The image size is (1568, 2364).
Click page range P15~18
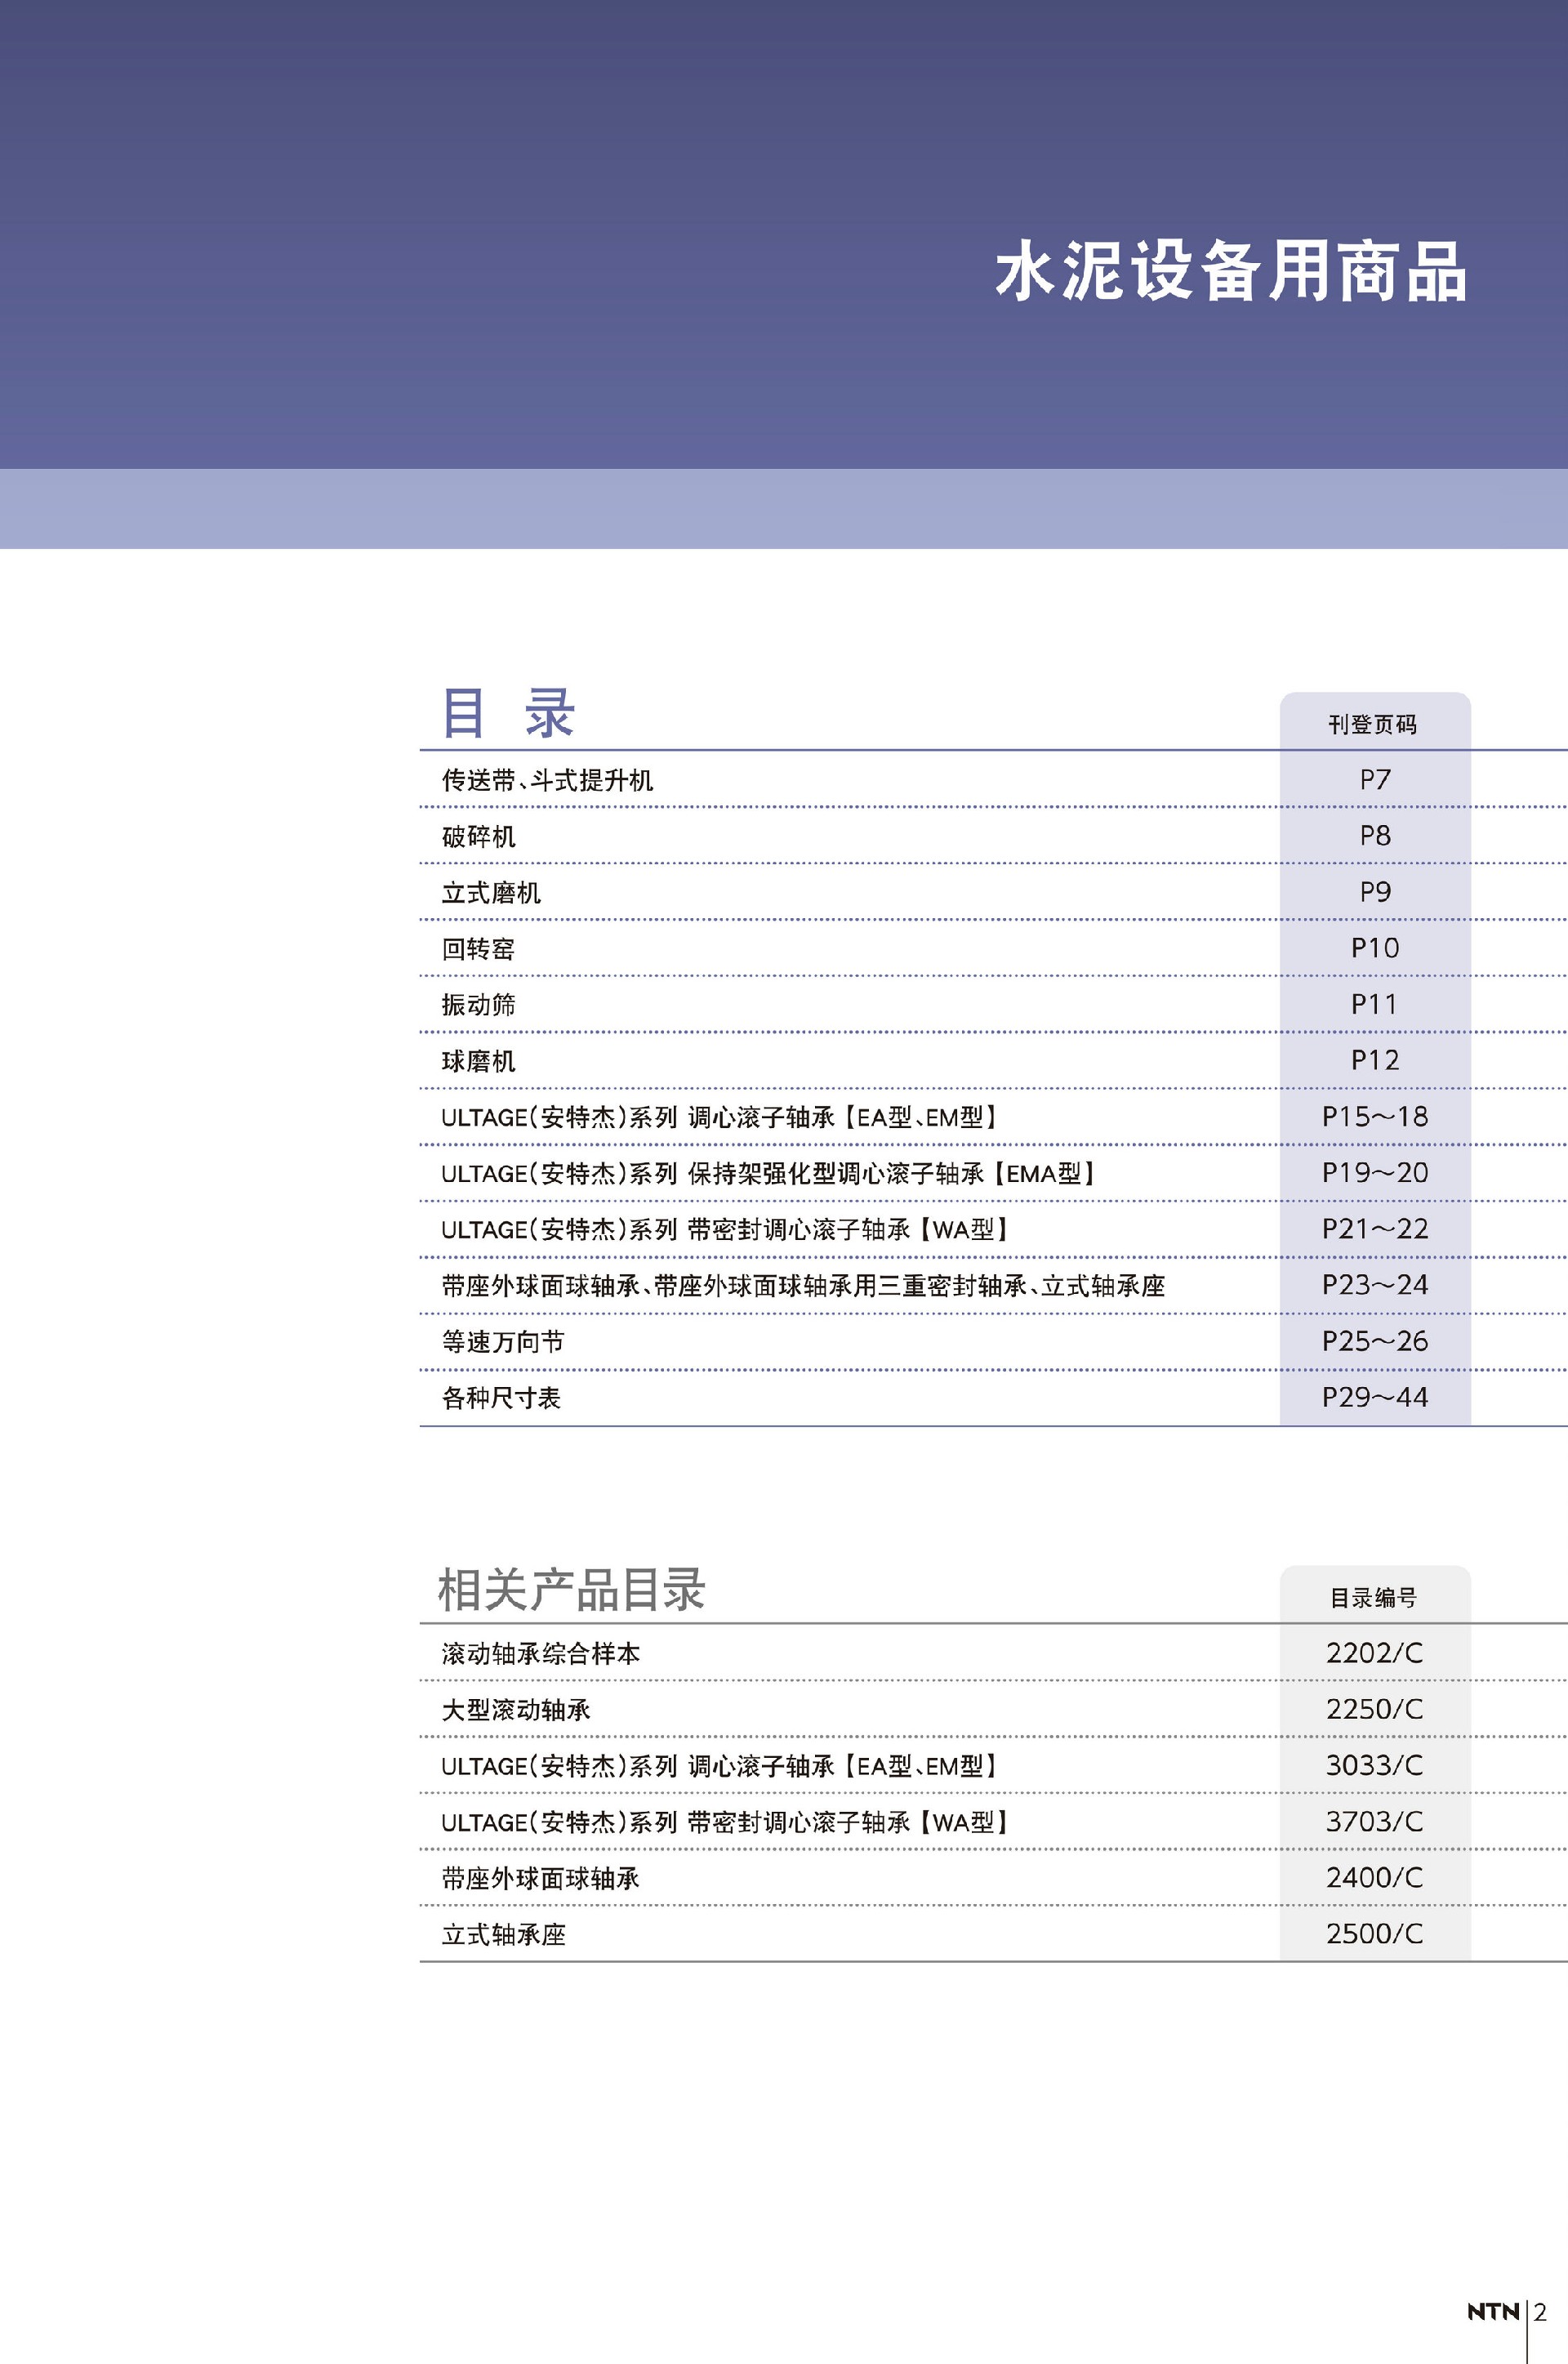(1375, 1115)
